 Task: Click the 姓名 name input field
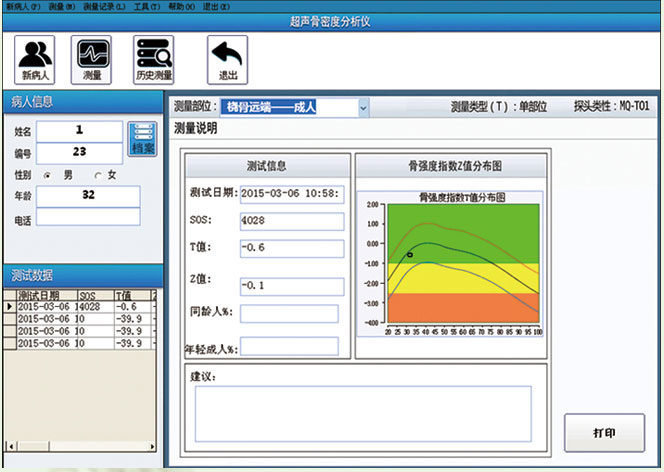(79, 131)
